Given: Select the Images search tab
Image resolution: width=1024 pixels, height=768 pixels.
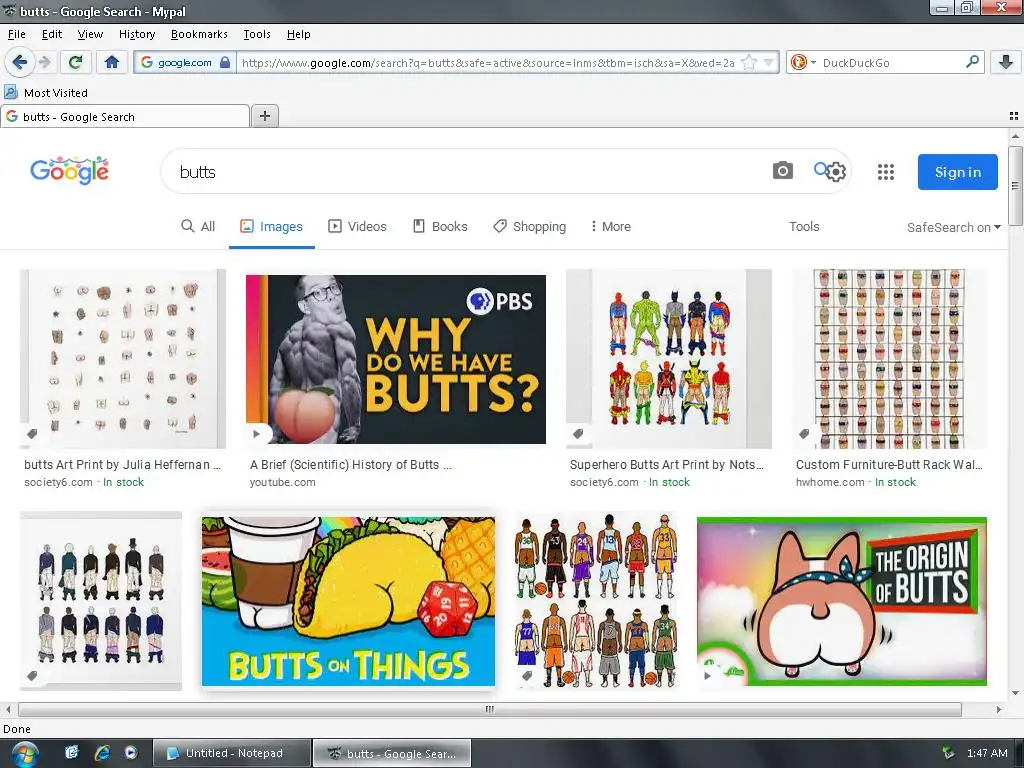Looking at the screenshot, I should point(272,226).
